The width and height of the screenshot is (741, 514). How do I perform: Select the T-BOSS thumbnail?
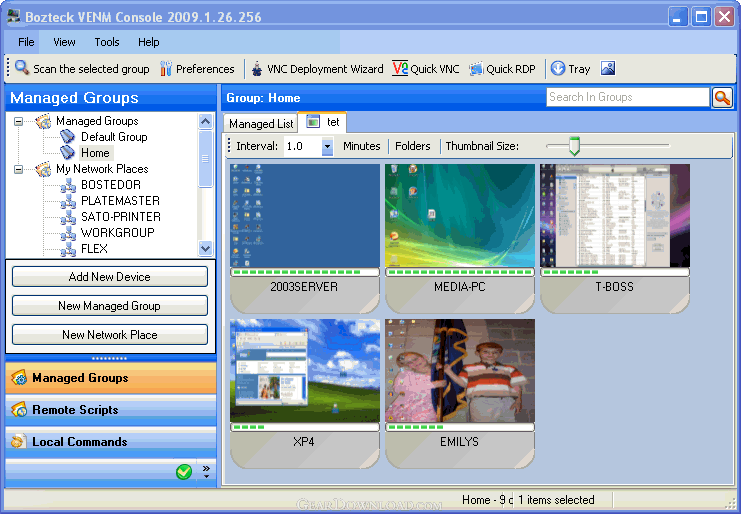(615, 238)
